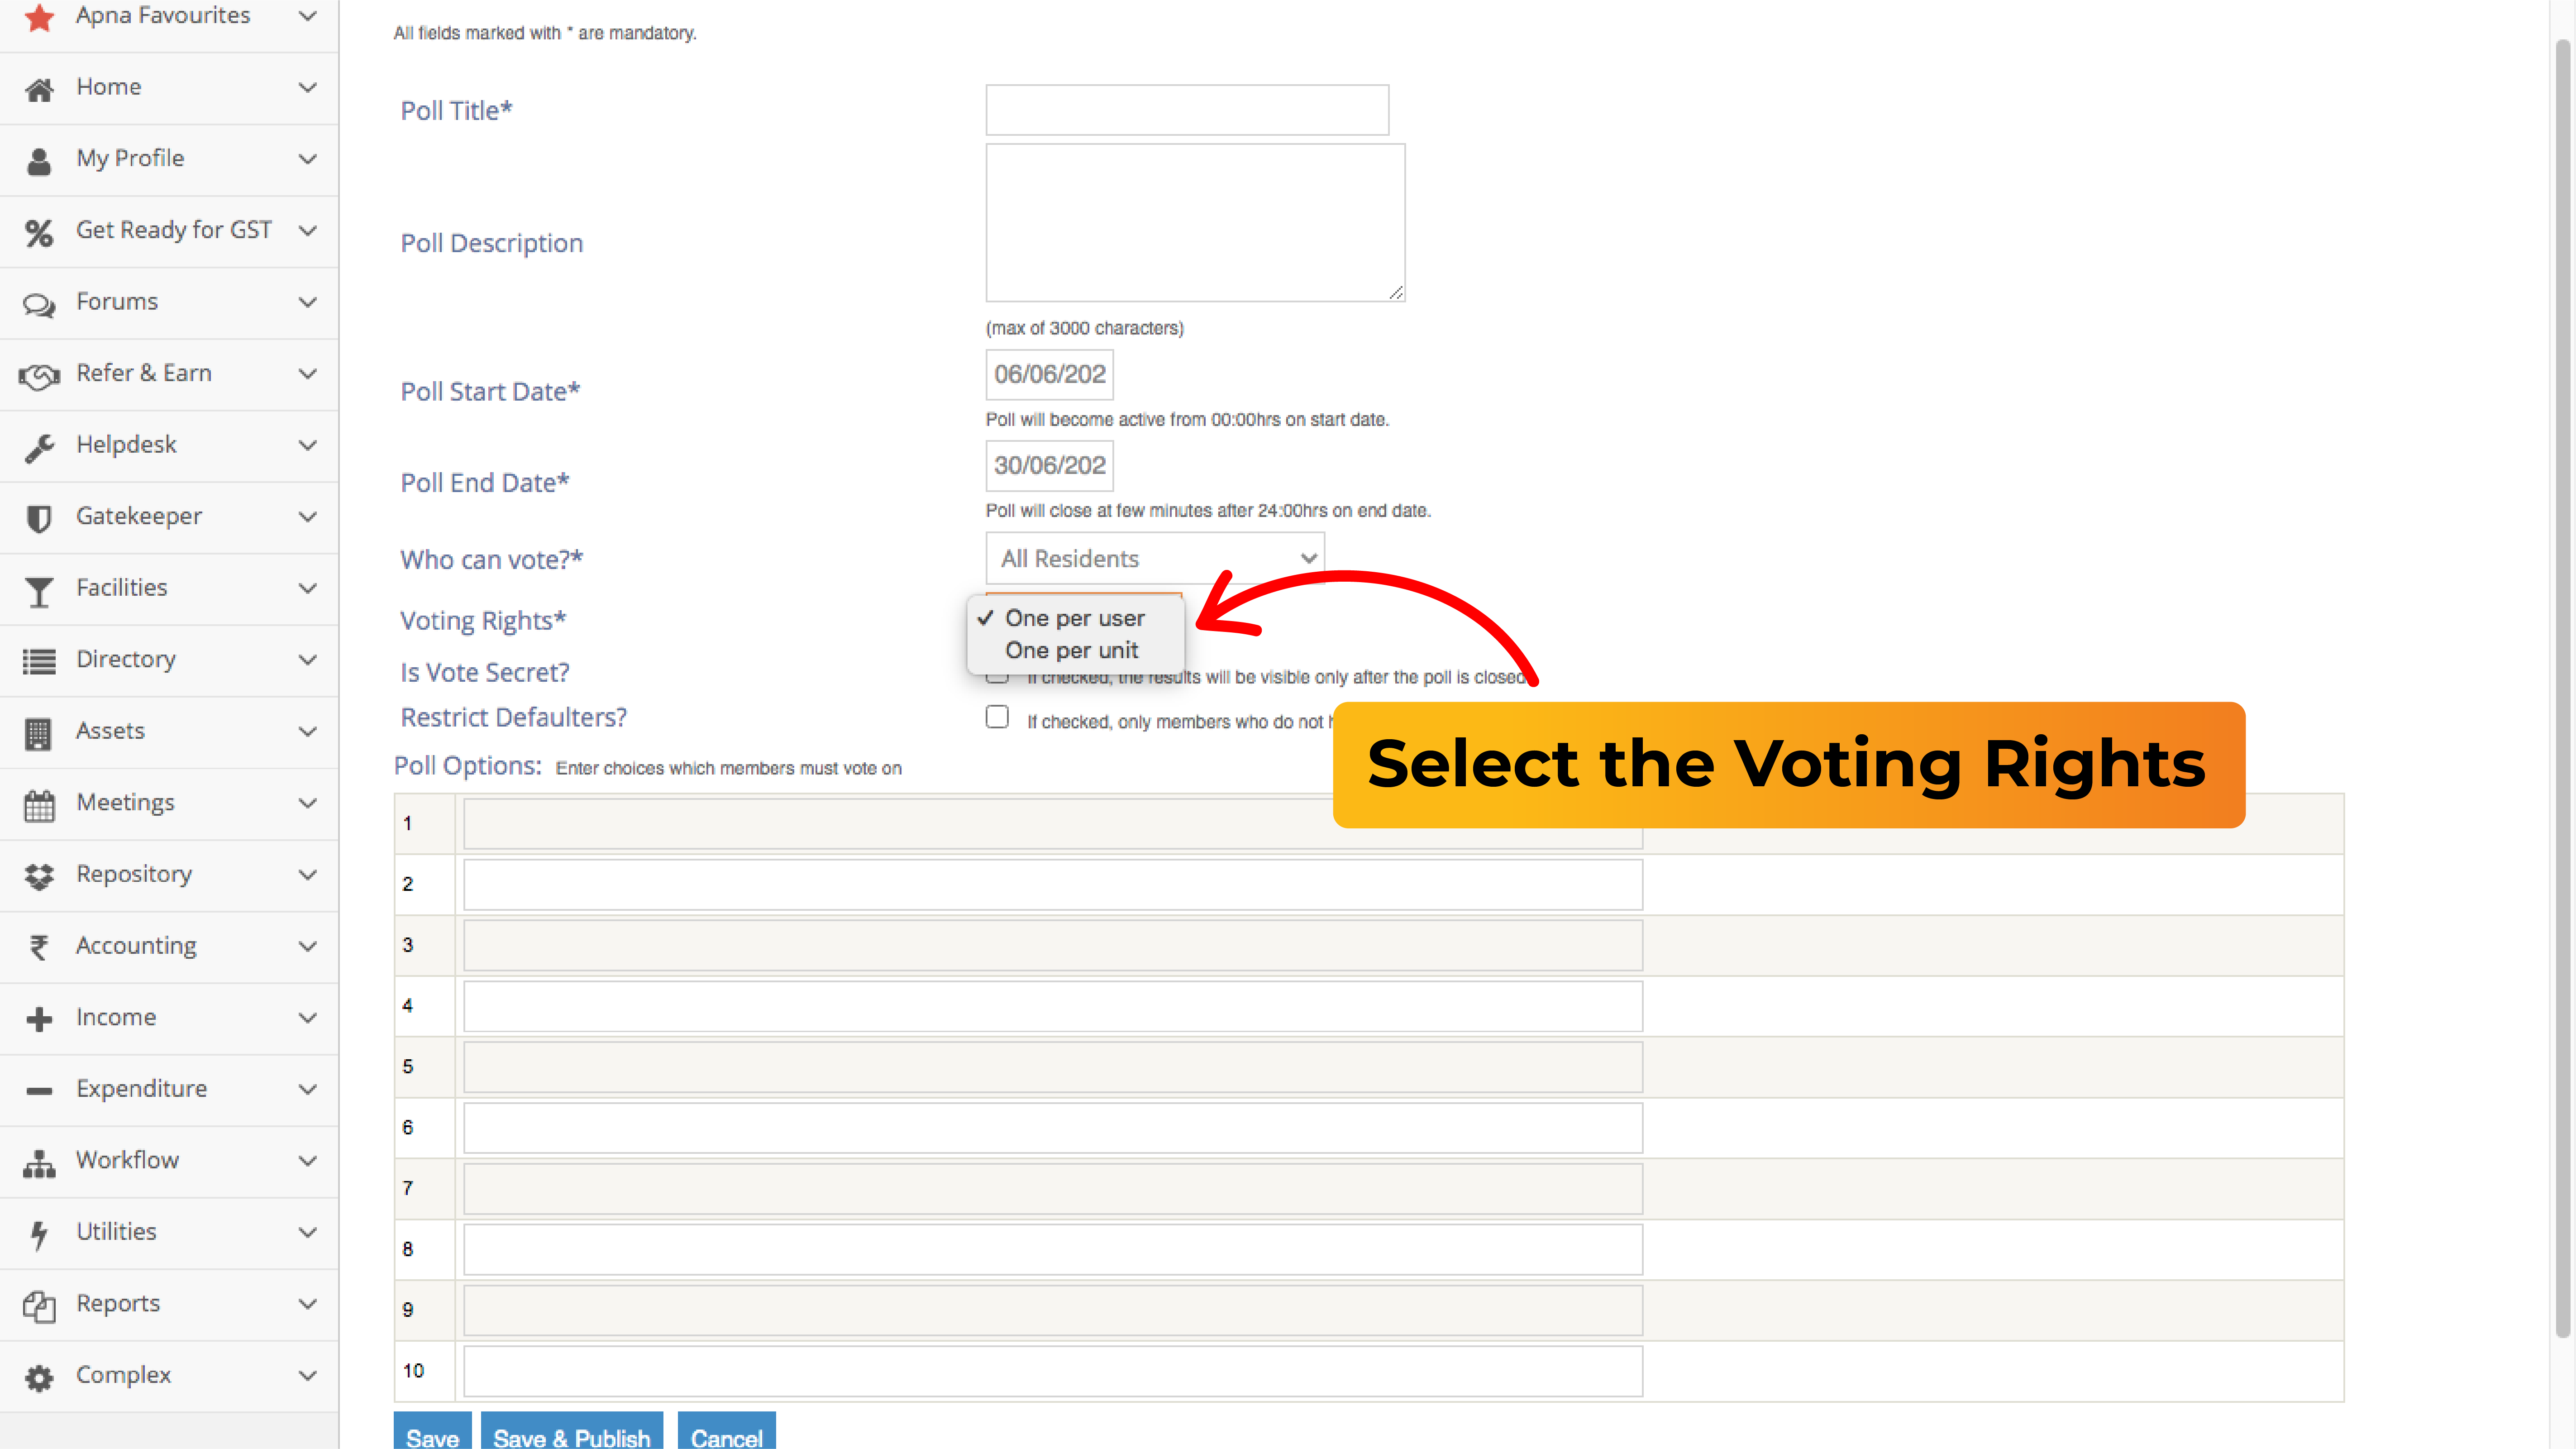Expand the Directory menu chevron
The image size is (2576, 1449).
point(308,659)
